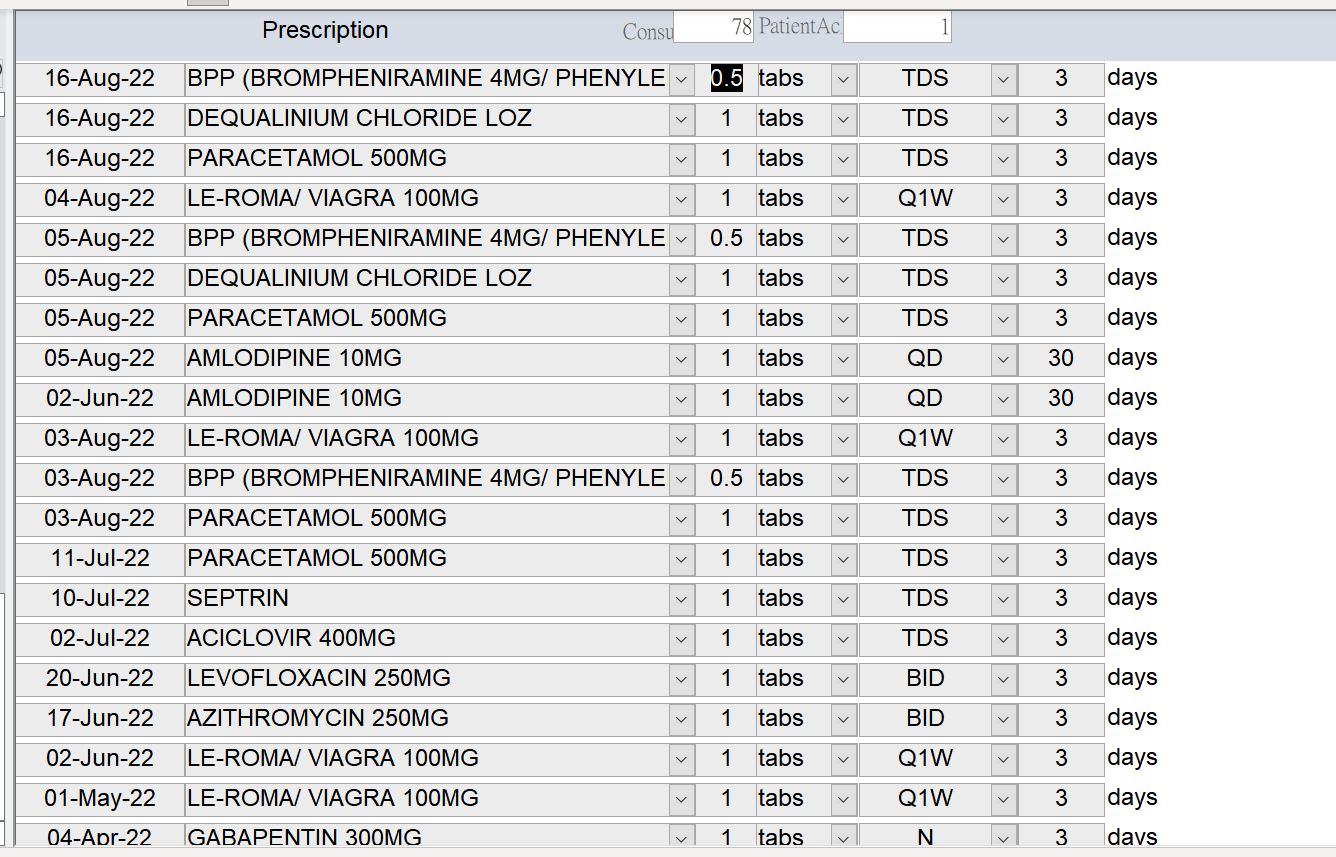Select the 16-Aug-22 date of DEQUALINIUM row
Image resolution: width=1336 pixels, height=857 pixels.
[100, 118]
